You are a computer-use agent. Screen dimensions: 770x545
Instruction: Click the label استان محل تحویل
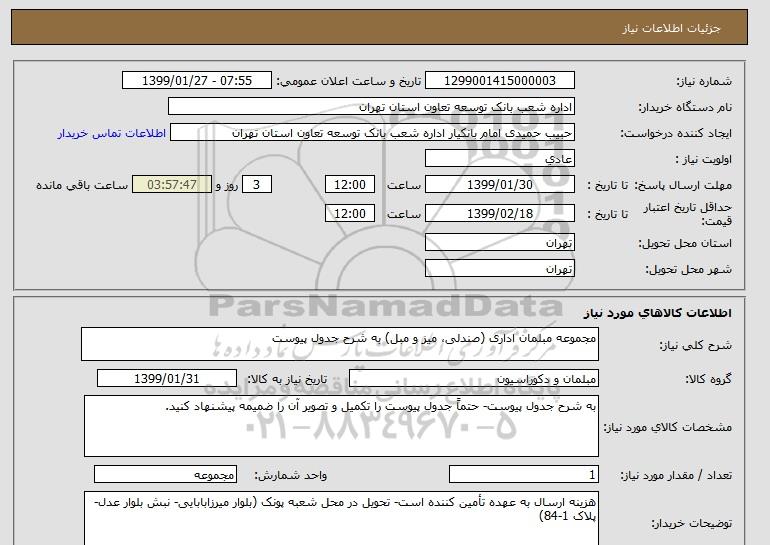685,243
